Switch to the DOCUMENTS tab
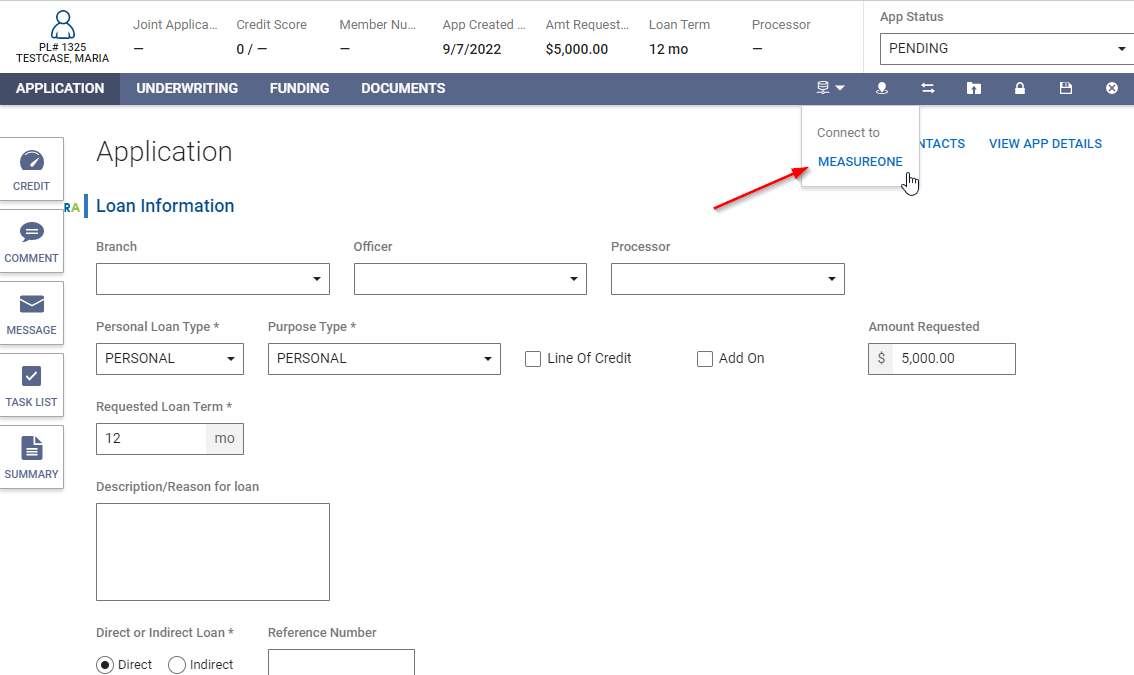The height and width of the screenshot is (675, 1134). 402,88
